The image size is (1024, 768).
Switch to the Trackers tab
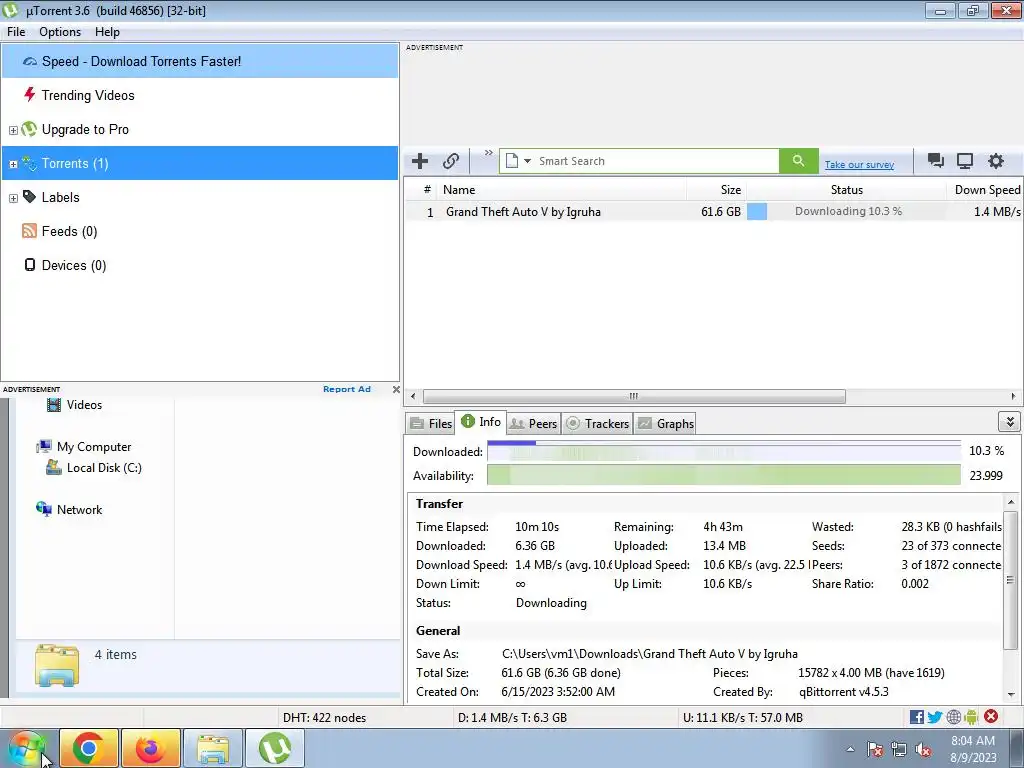598,423
